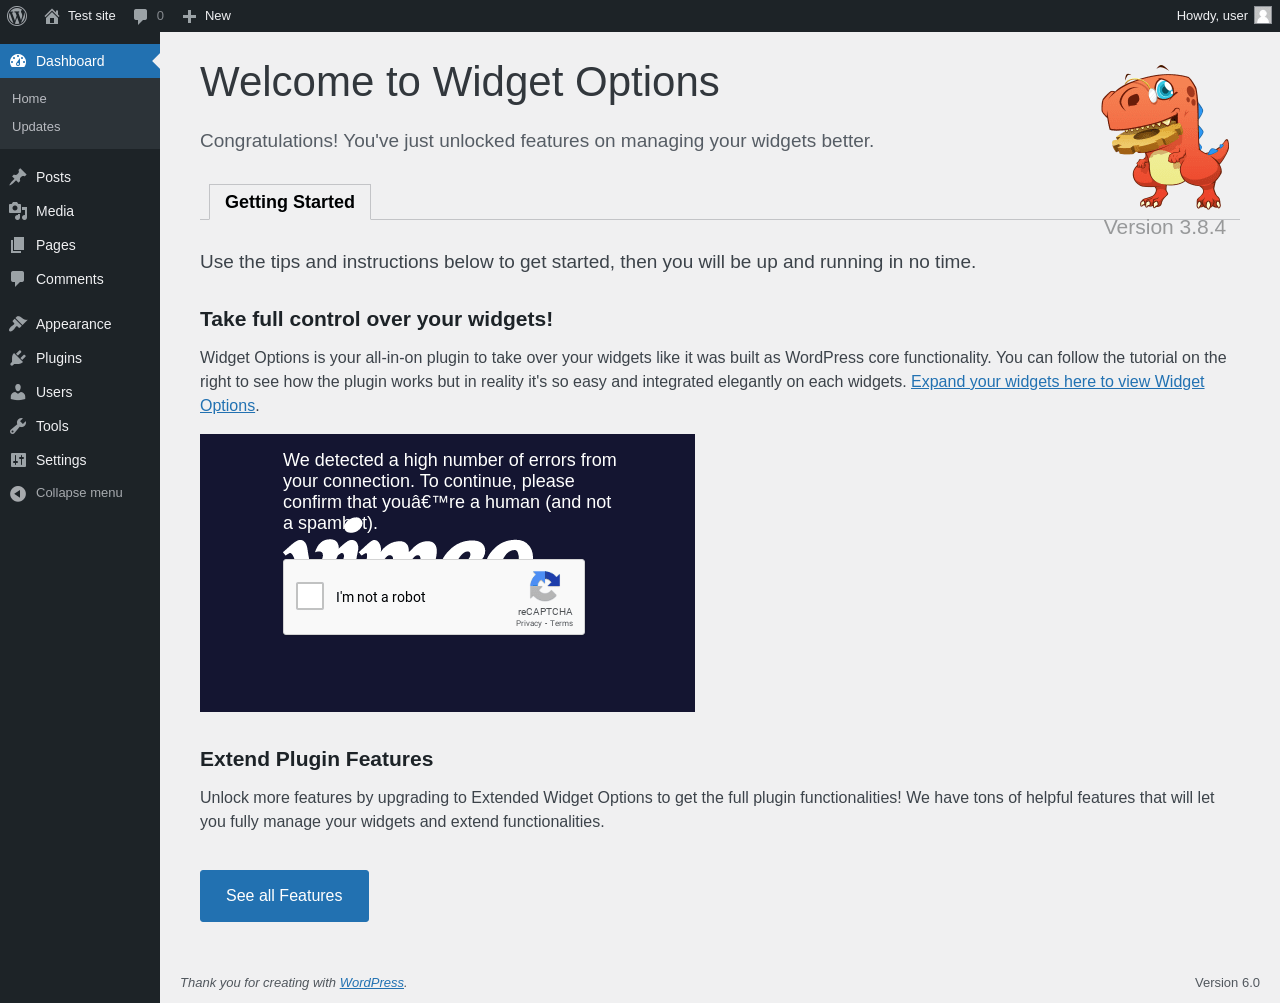Collapse the admin sidebar menu
Viewport: 1280px width, 1003px height.
pyautogui.click(x=80, y=493)
